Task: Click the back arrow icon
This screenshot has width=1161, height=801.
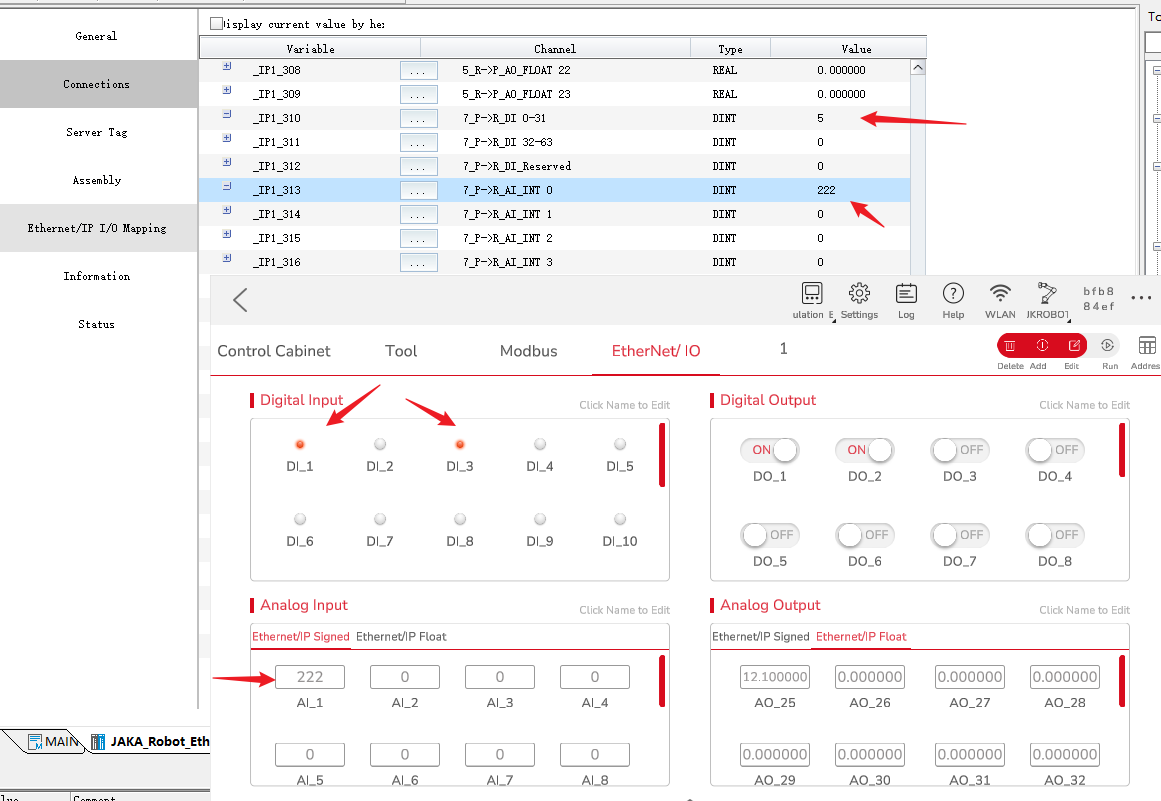Action: click(240, 300)
